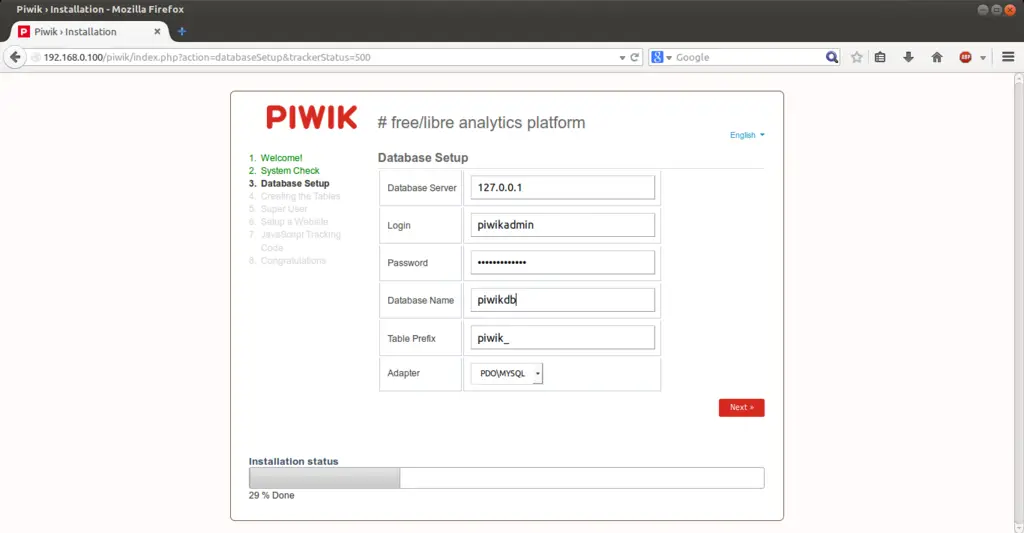Click the browser Back arrow button
This screenshot has height=533, width=1024.
15,57
